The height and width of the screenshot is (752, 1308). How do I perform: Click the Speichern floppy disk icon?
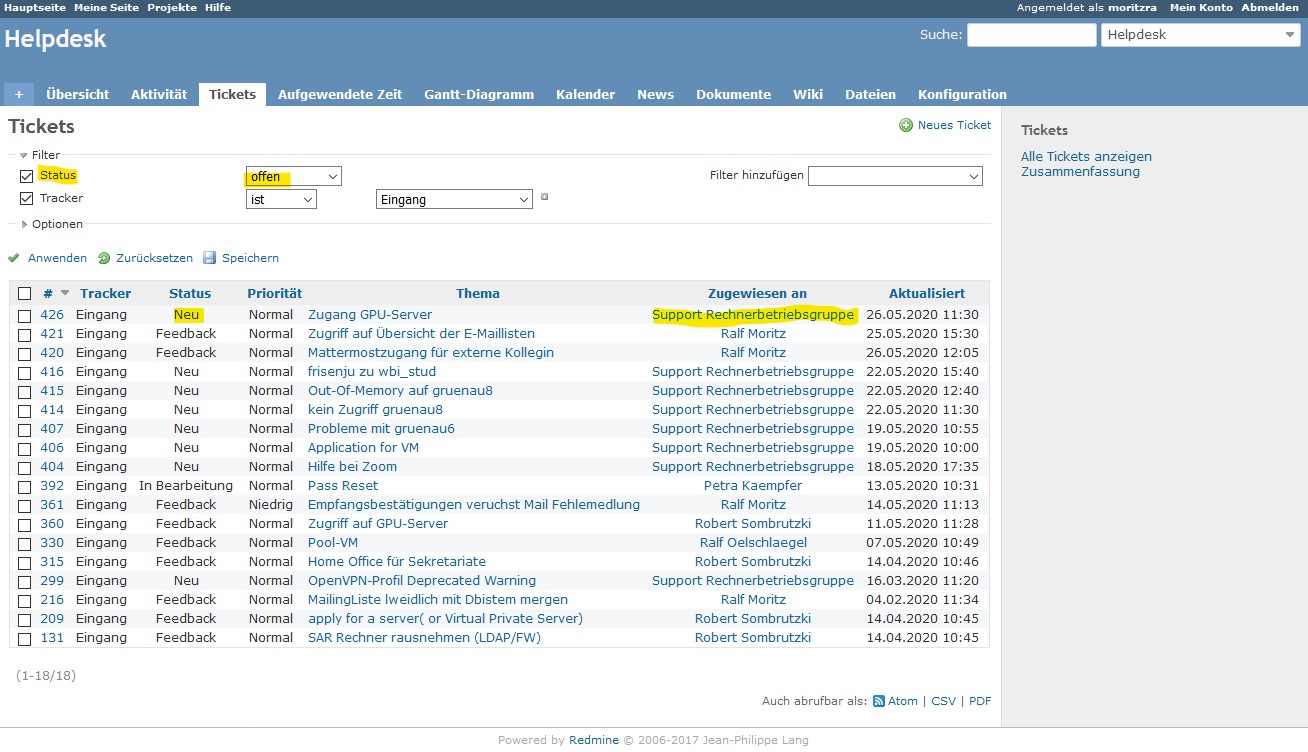[x=210, y=258]
